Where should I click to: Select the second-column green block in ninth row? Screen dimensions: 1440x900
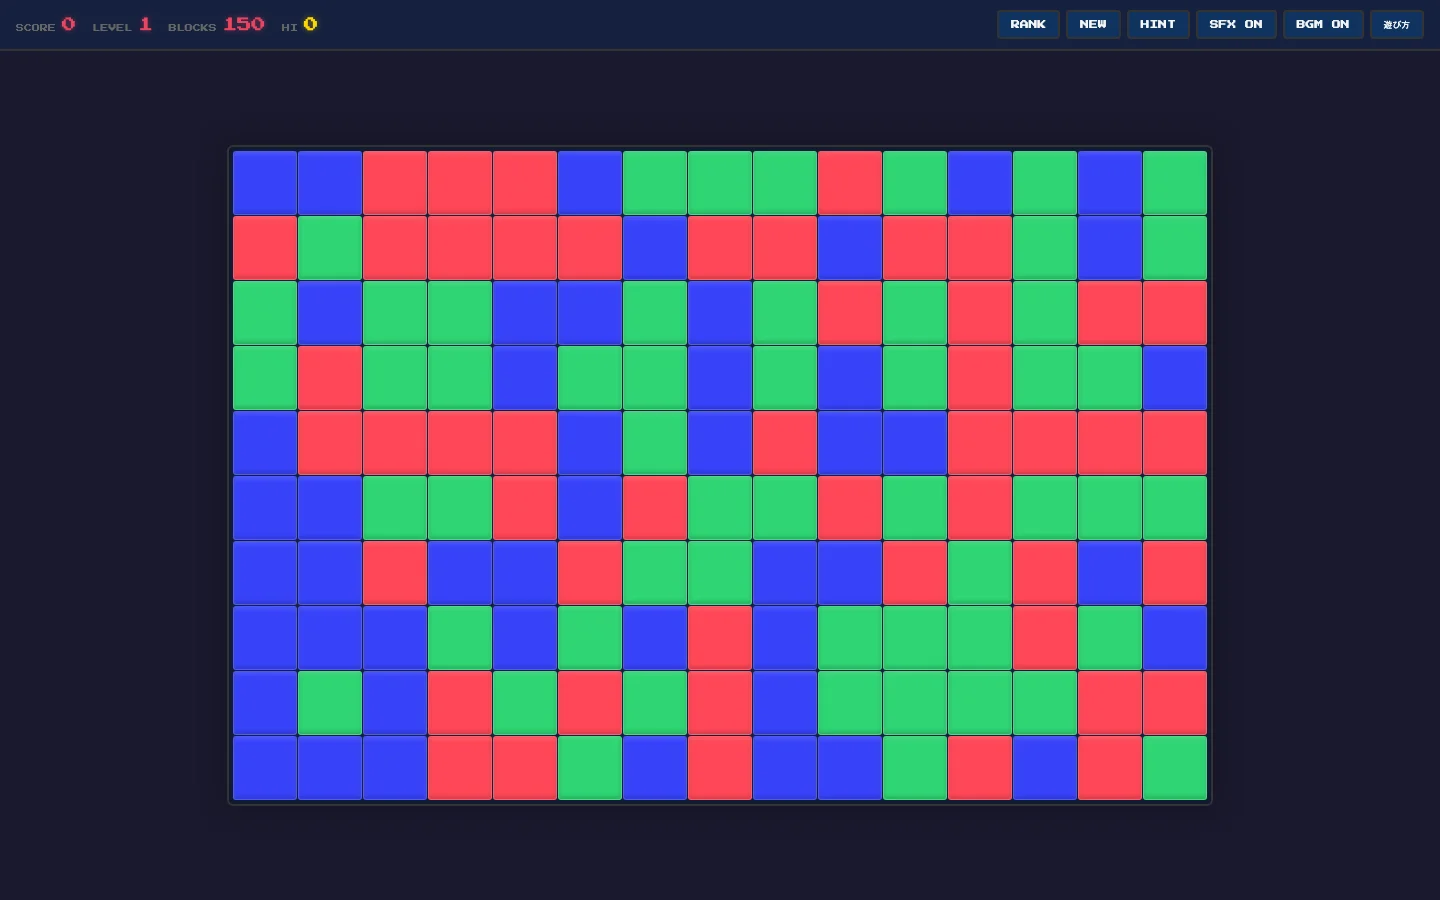tap(330, 703)
